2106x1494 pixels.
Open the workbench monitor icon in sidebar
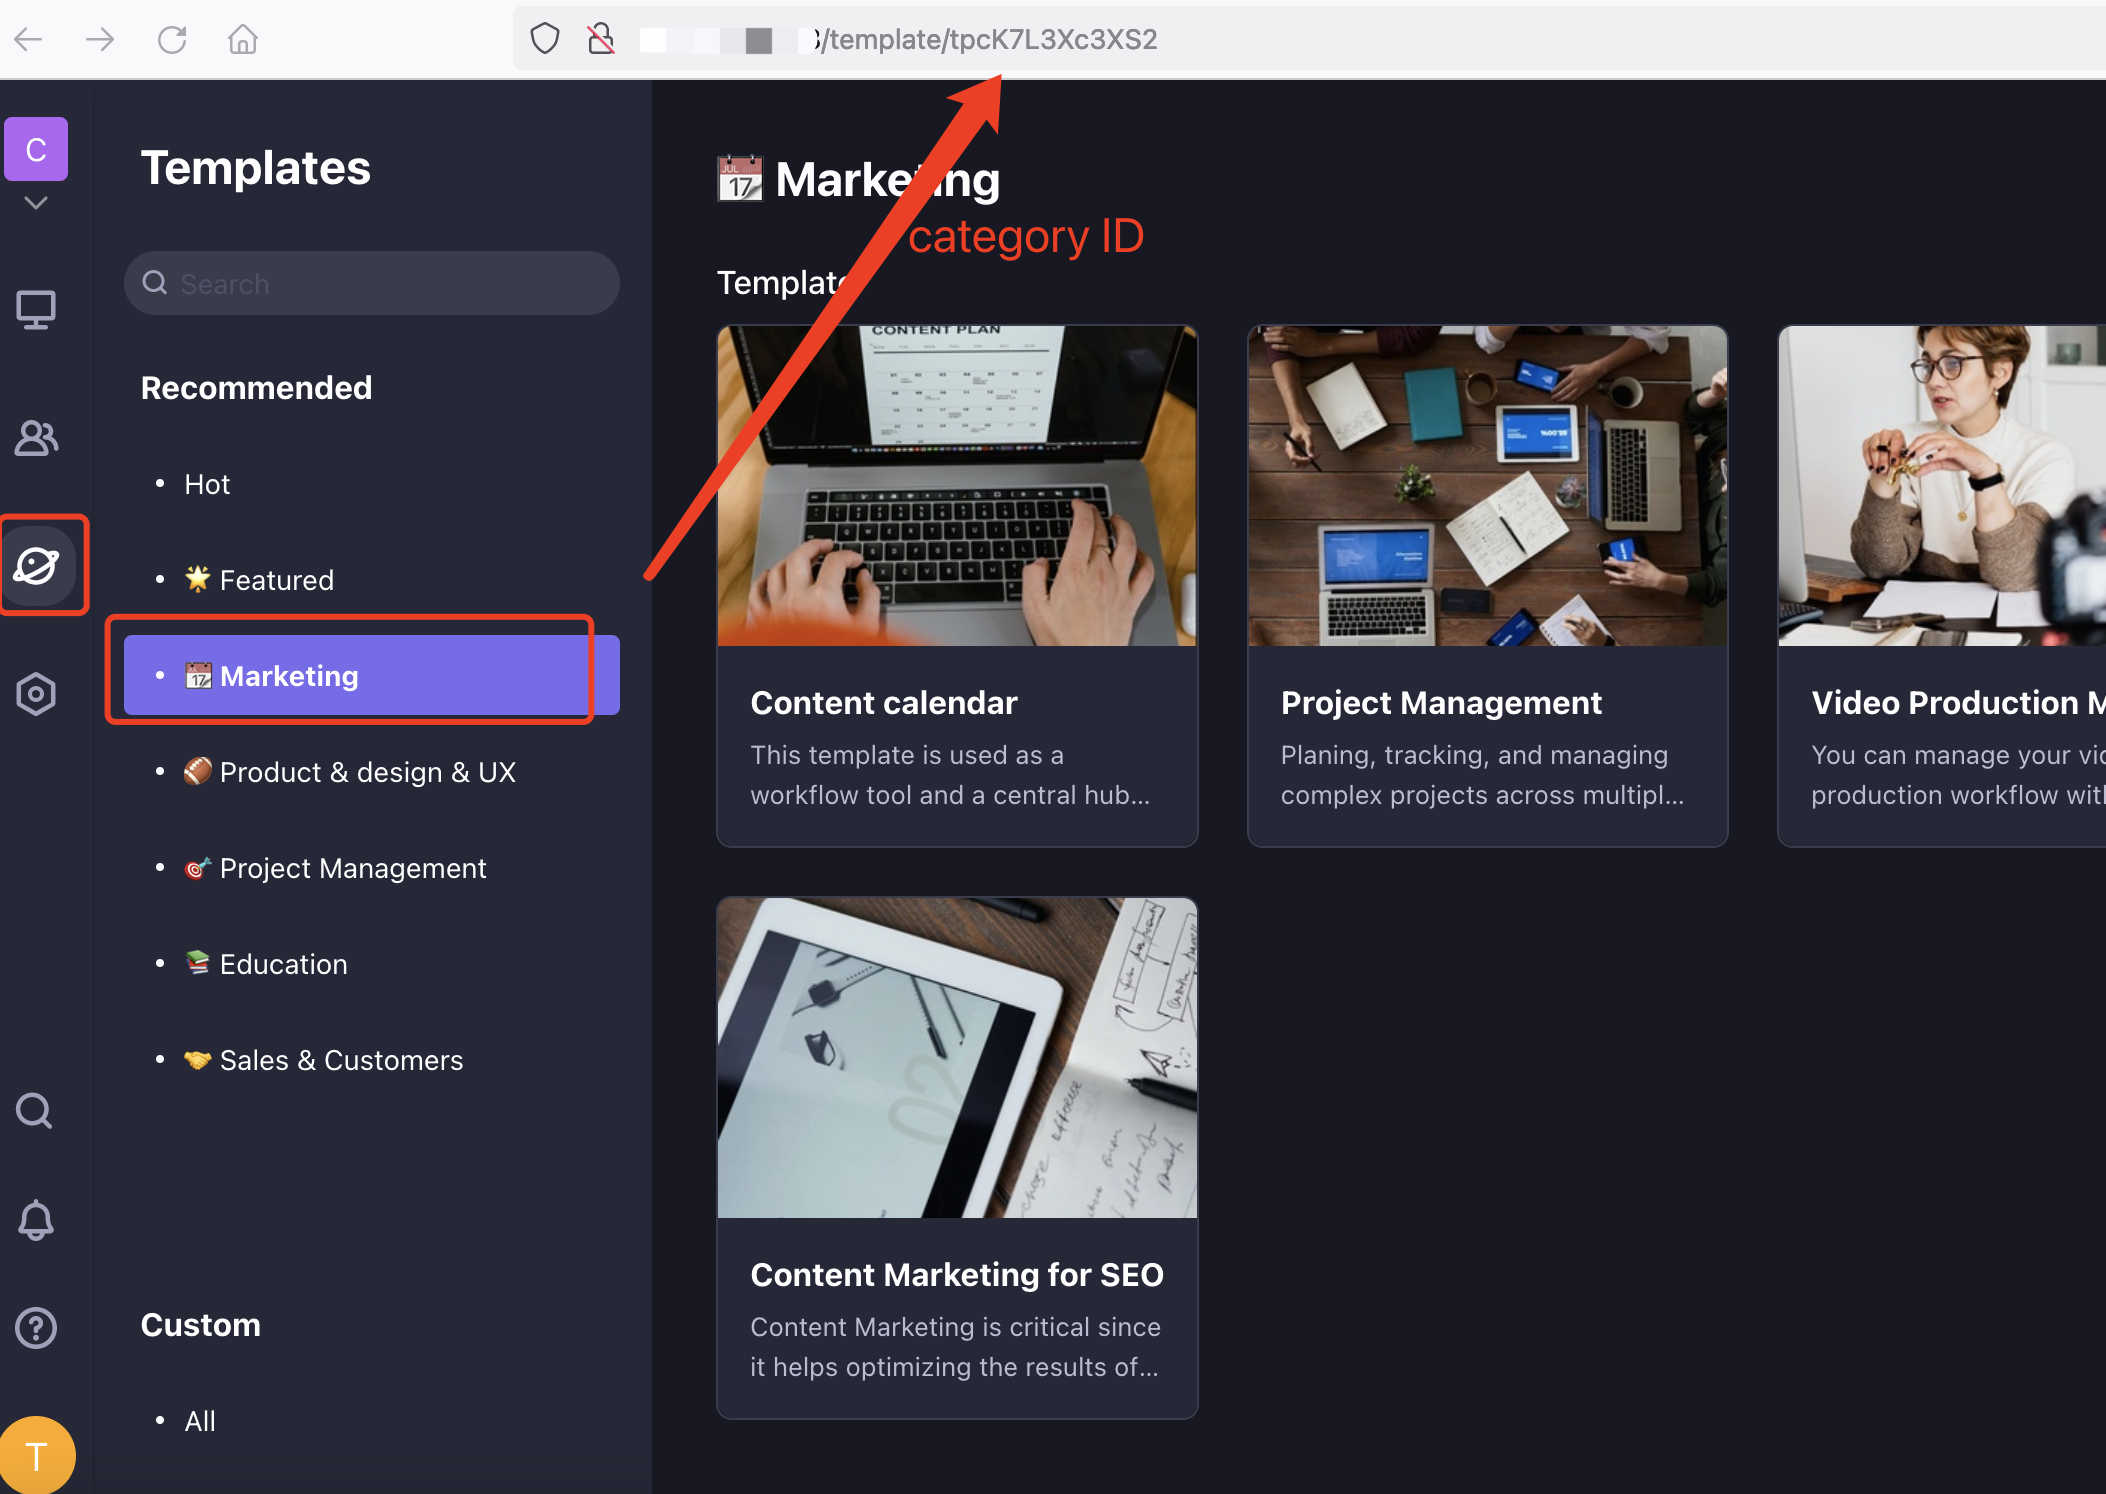click(36, 310)
